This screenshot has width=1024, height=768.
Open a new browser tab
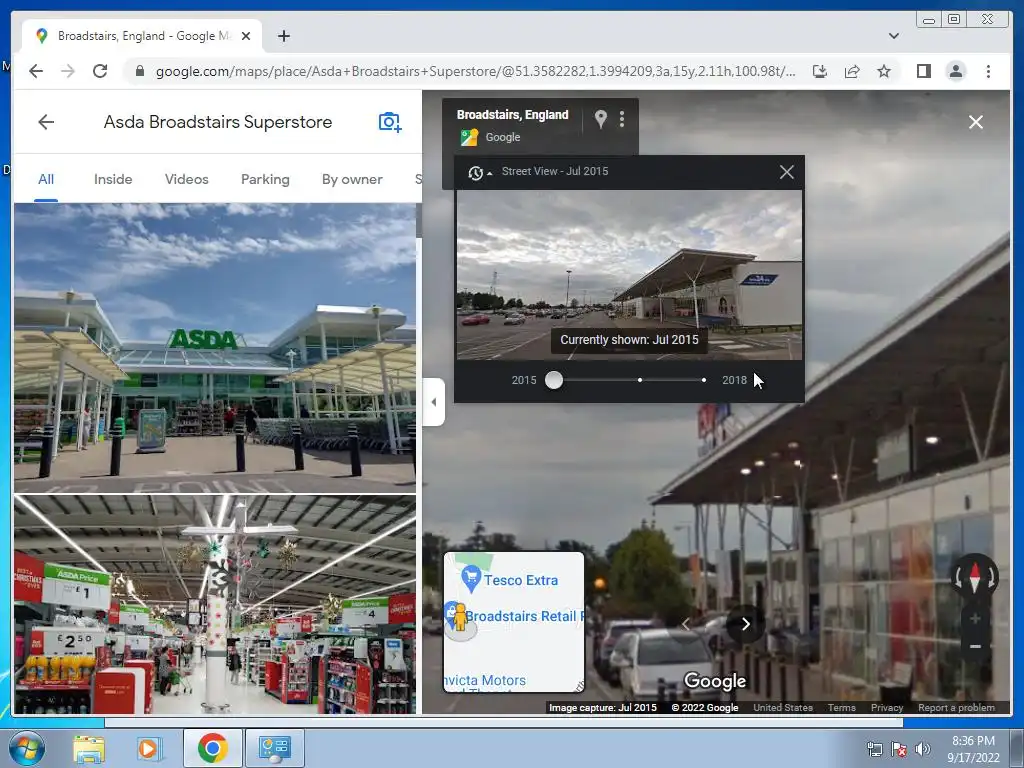click(283, 36)
